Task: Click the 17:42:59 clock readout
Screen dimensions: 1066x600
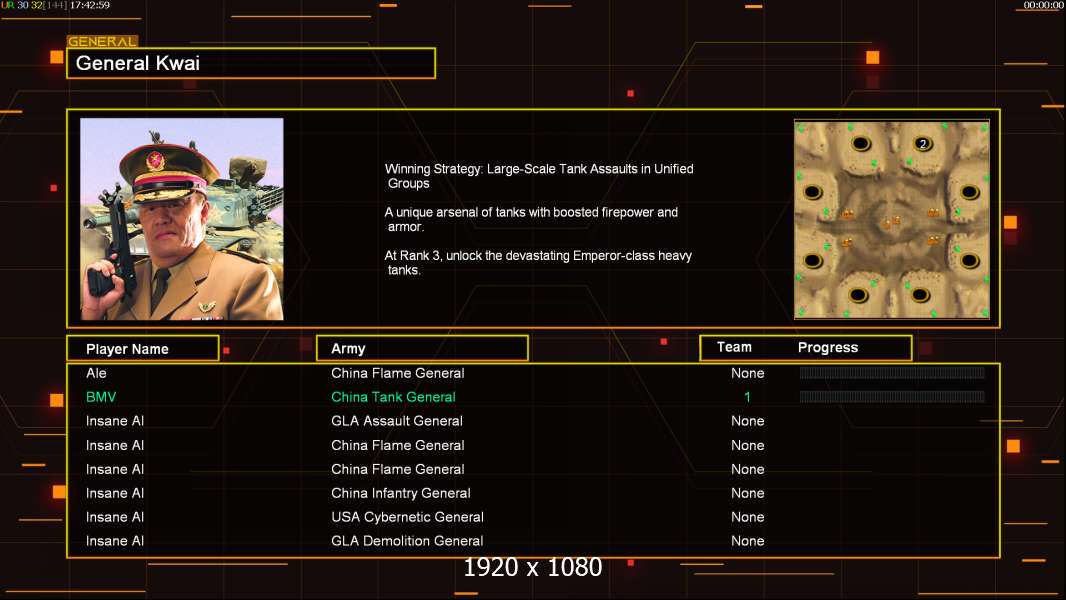Action: 90,5
